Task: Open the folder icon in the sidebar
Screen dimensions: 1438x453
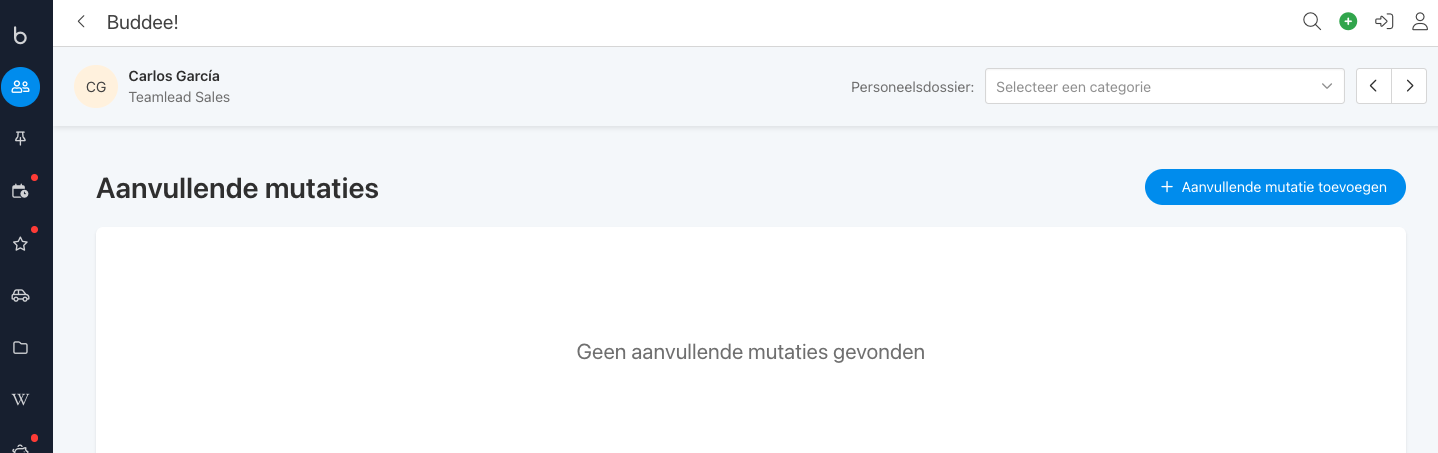Action: click(x=20, y=348)
